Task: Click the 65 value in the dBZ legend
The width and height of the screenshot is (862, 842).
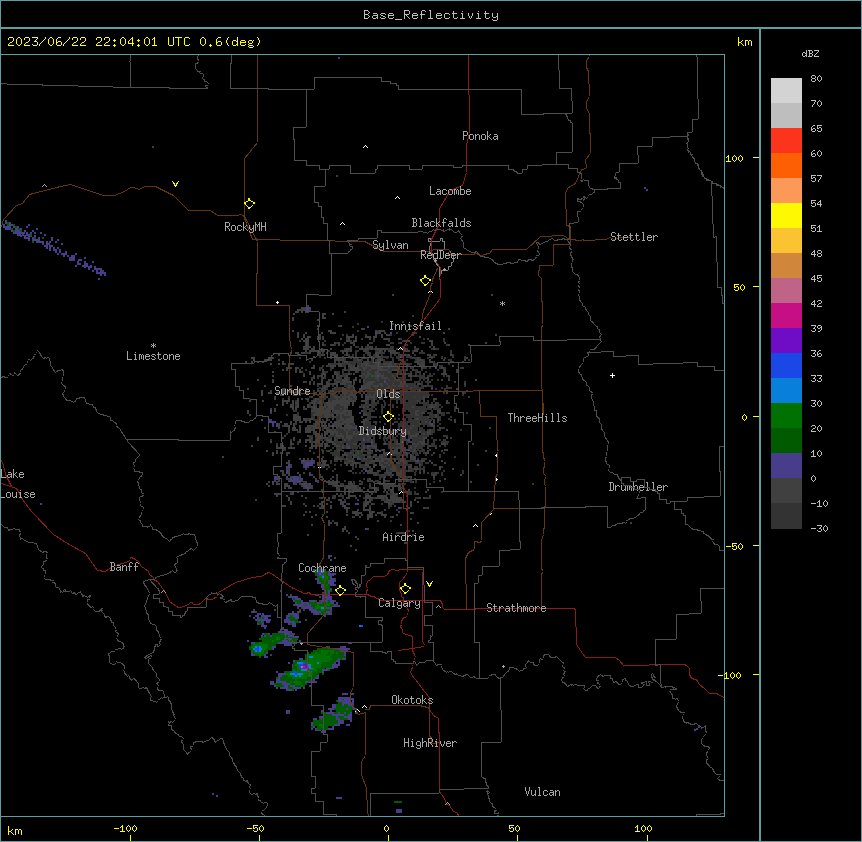Action: [x=816, y=128]
